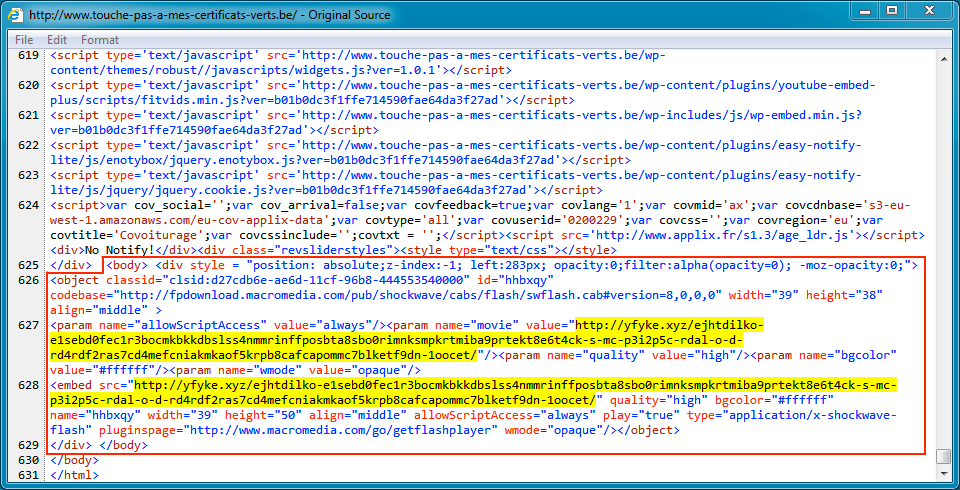Click the vertical scrollbar thumb
Image resolution: width=960 pixels, height=490 pixels.
(x=944, y=457)
